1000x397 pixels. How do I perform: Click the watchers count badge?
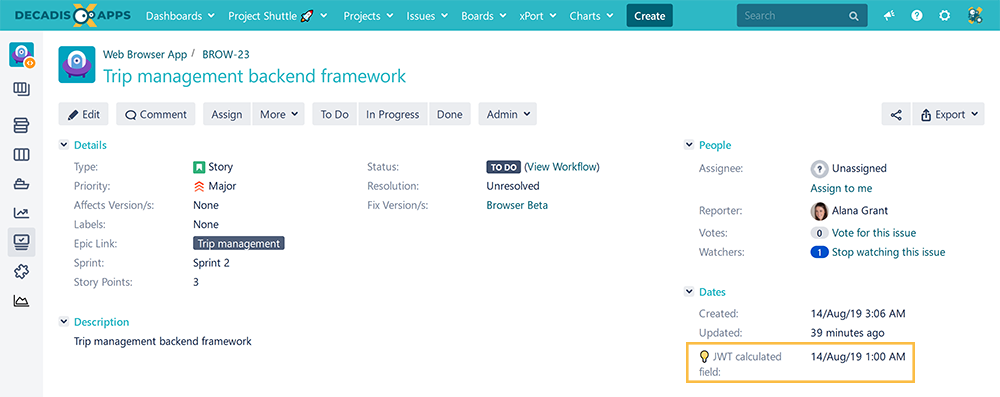pos(819,252)
